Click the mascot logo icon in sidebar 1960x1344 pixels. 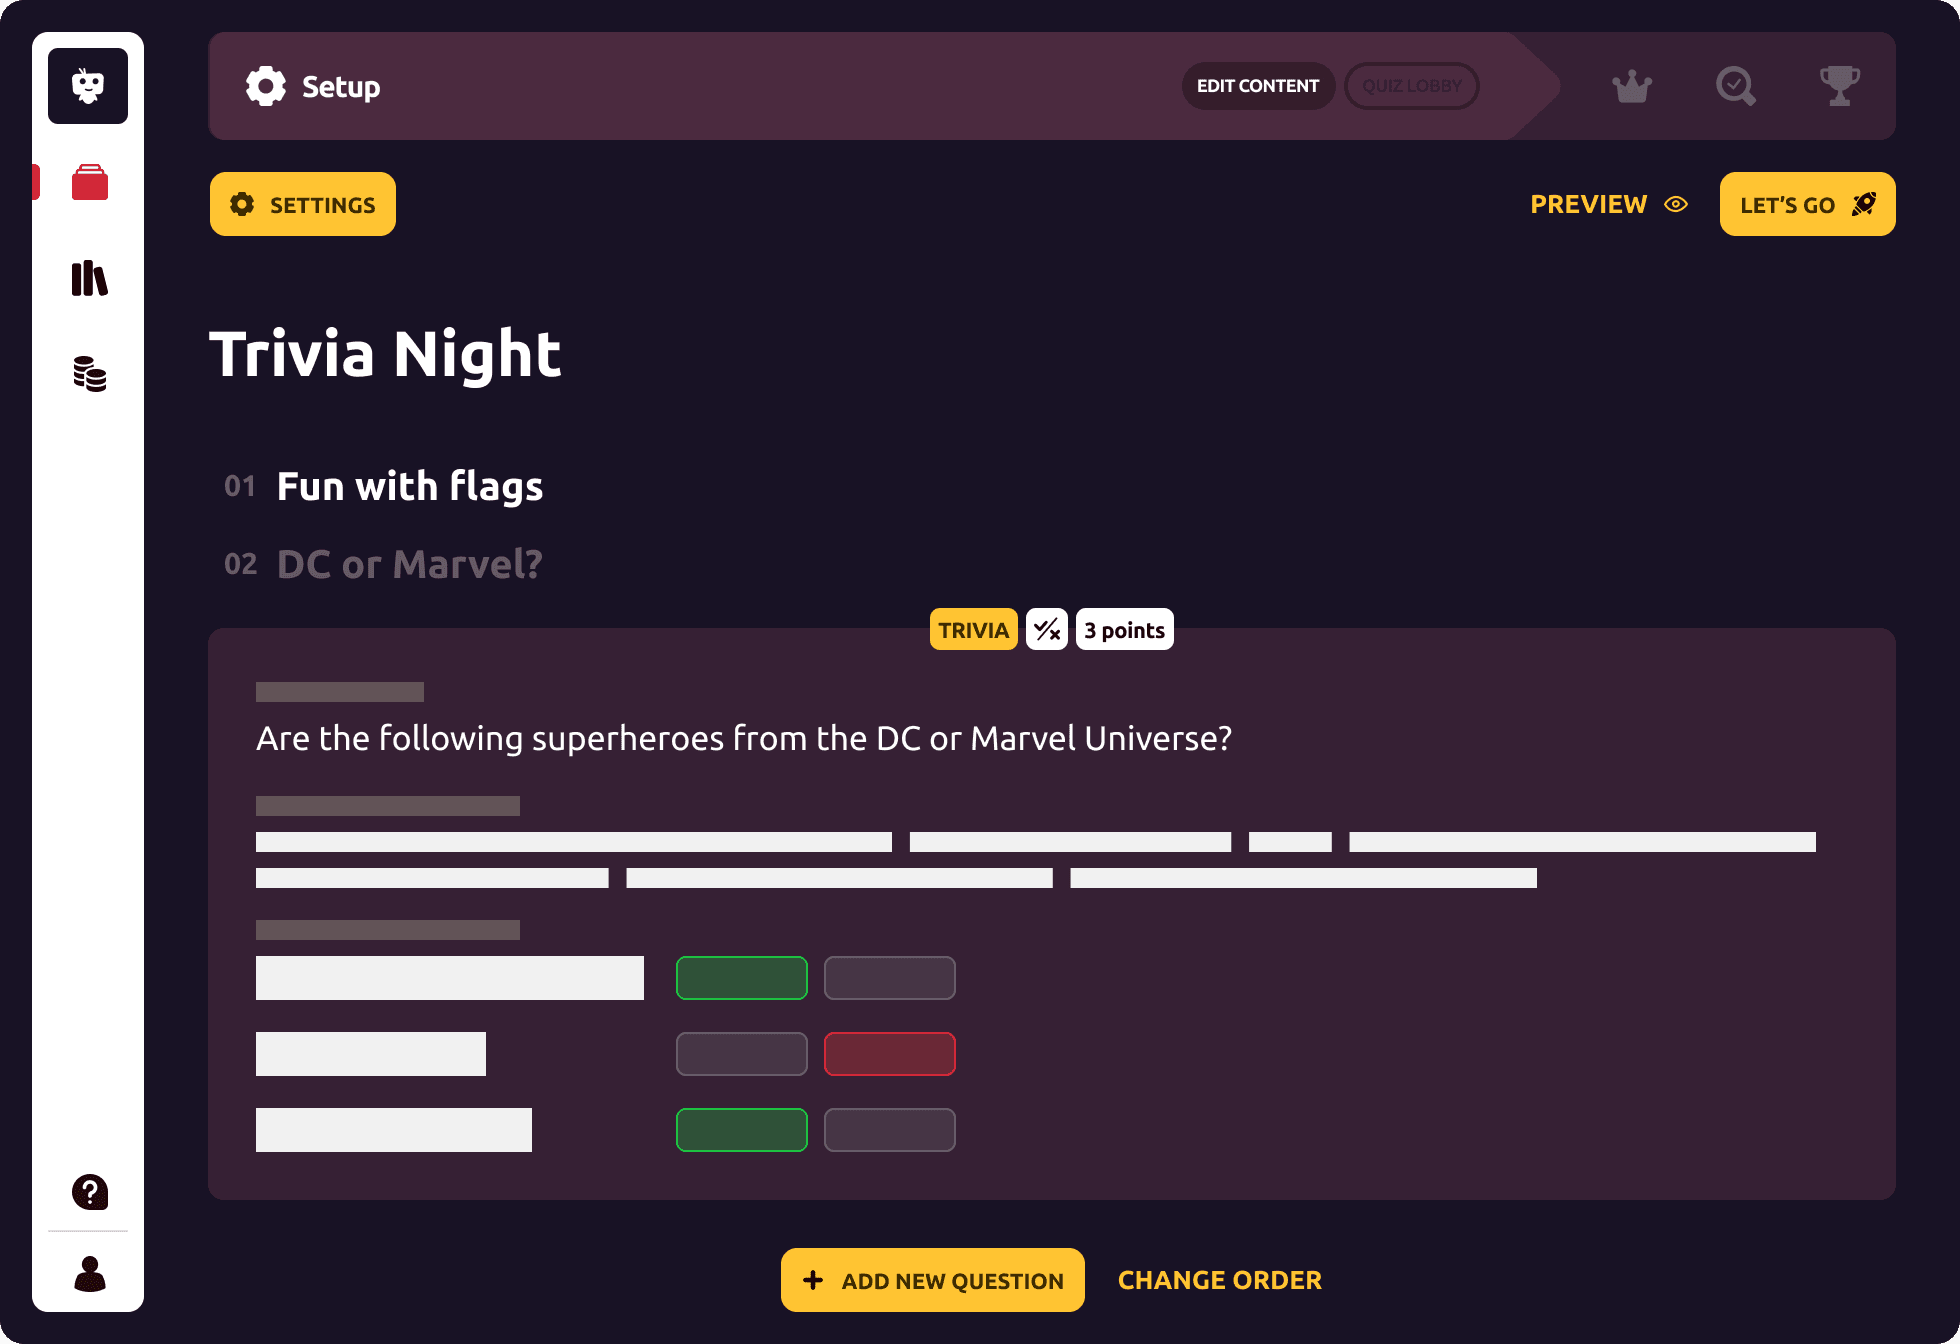(88, 86)
